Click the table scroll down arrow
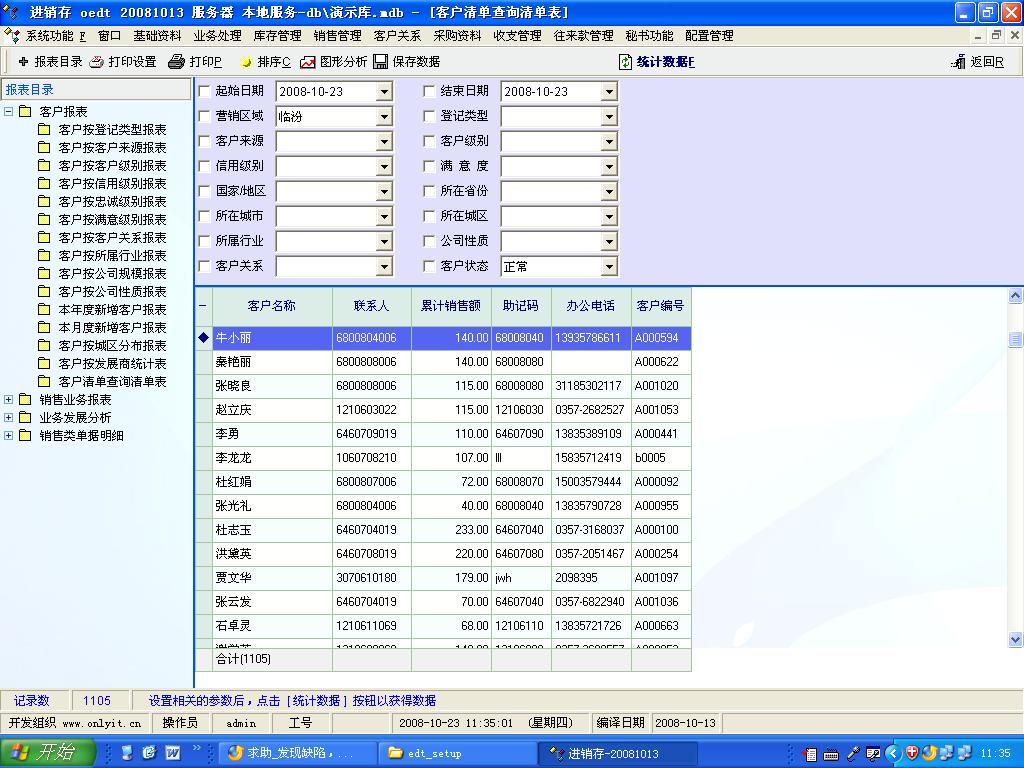This screenshot has height=768, width=1024. click(1016, 639)
